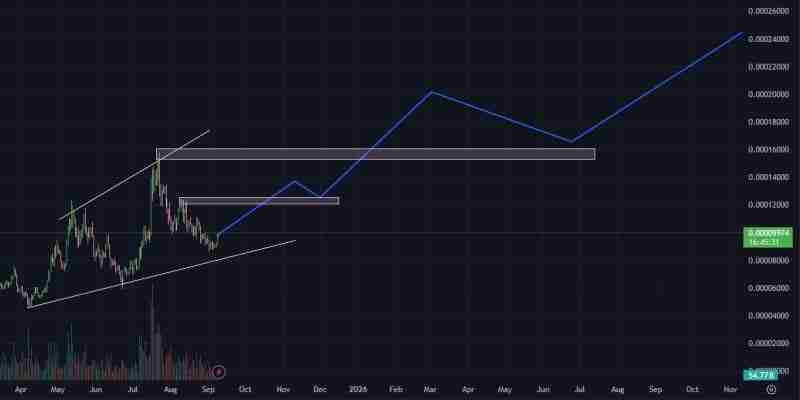
Task: Click the blue projection peak near Mar
Action: click(x=430, y=92)
